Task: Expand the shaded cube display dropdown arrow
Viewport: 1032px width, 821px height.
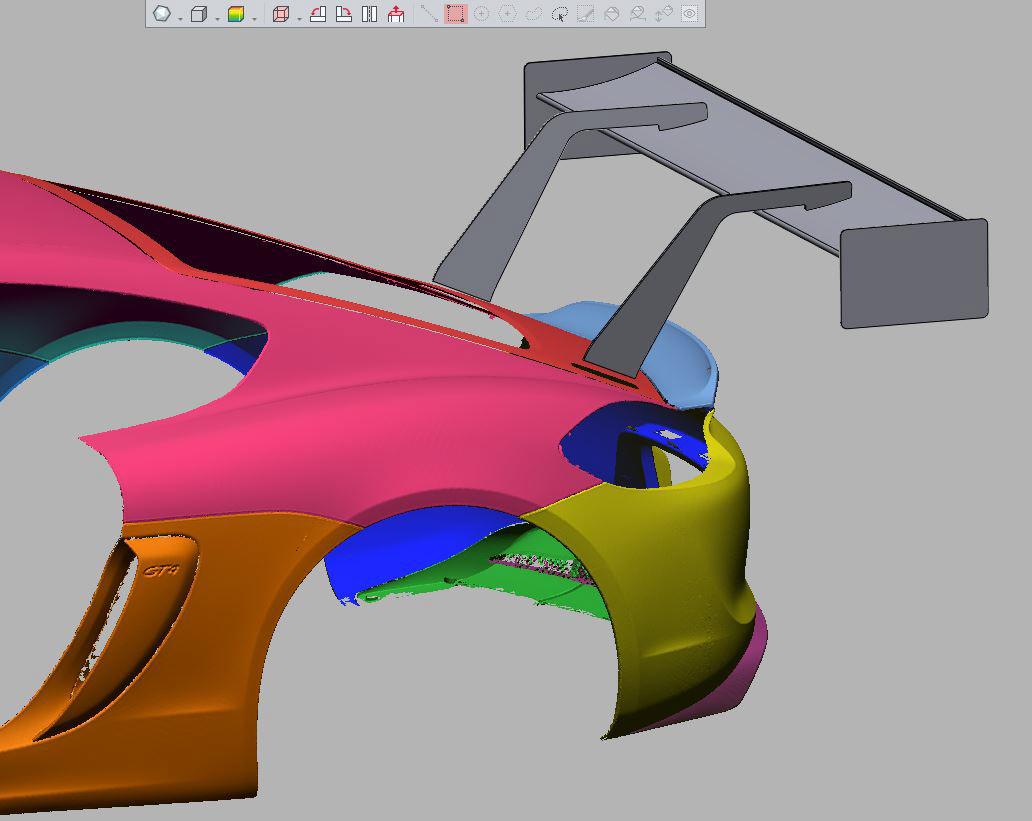Action: (x=217, y=19)
